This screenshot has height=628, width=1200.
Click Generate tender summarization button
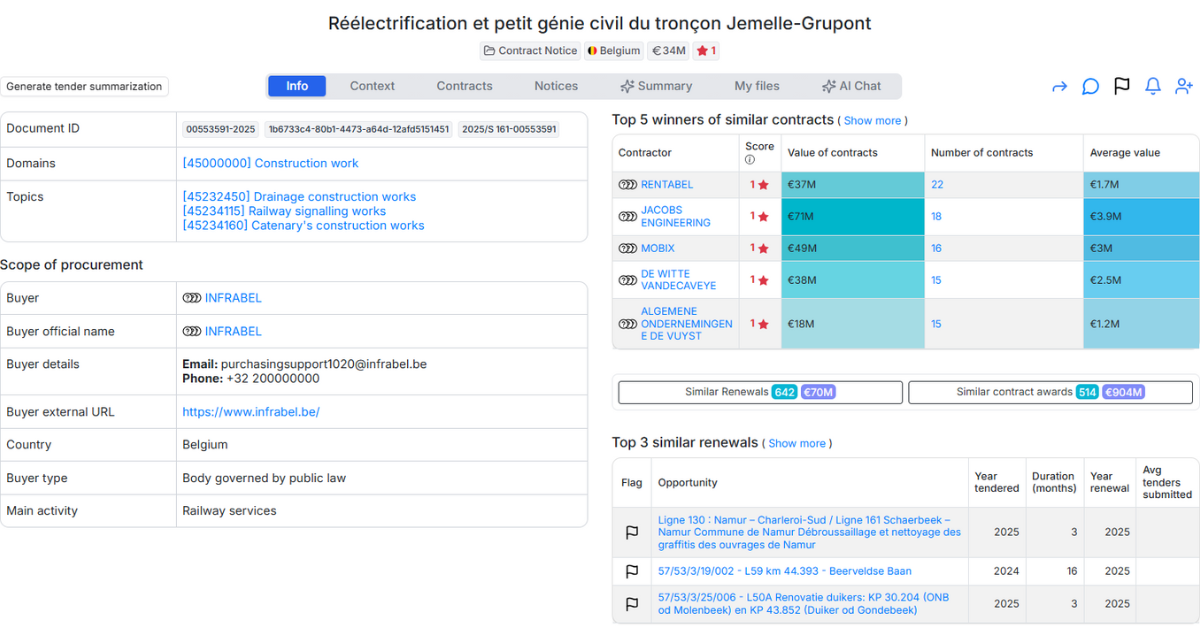click(84, 87)
